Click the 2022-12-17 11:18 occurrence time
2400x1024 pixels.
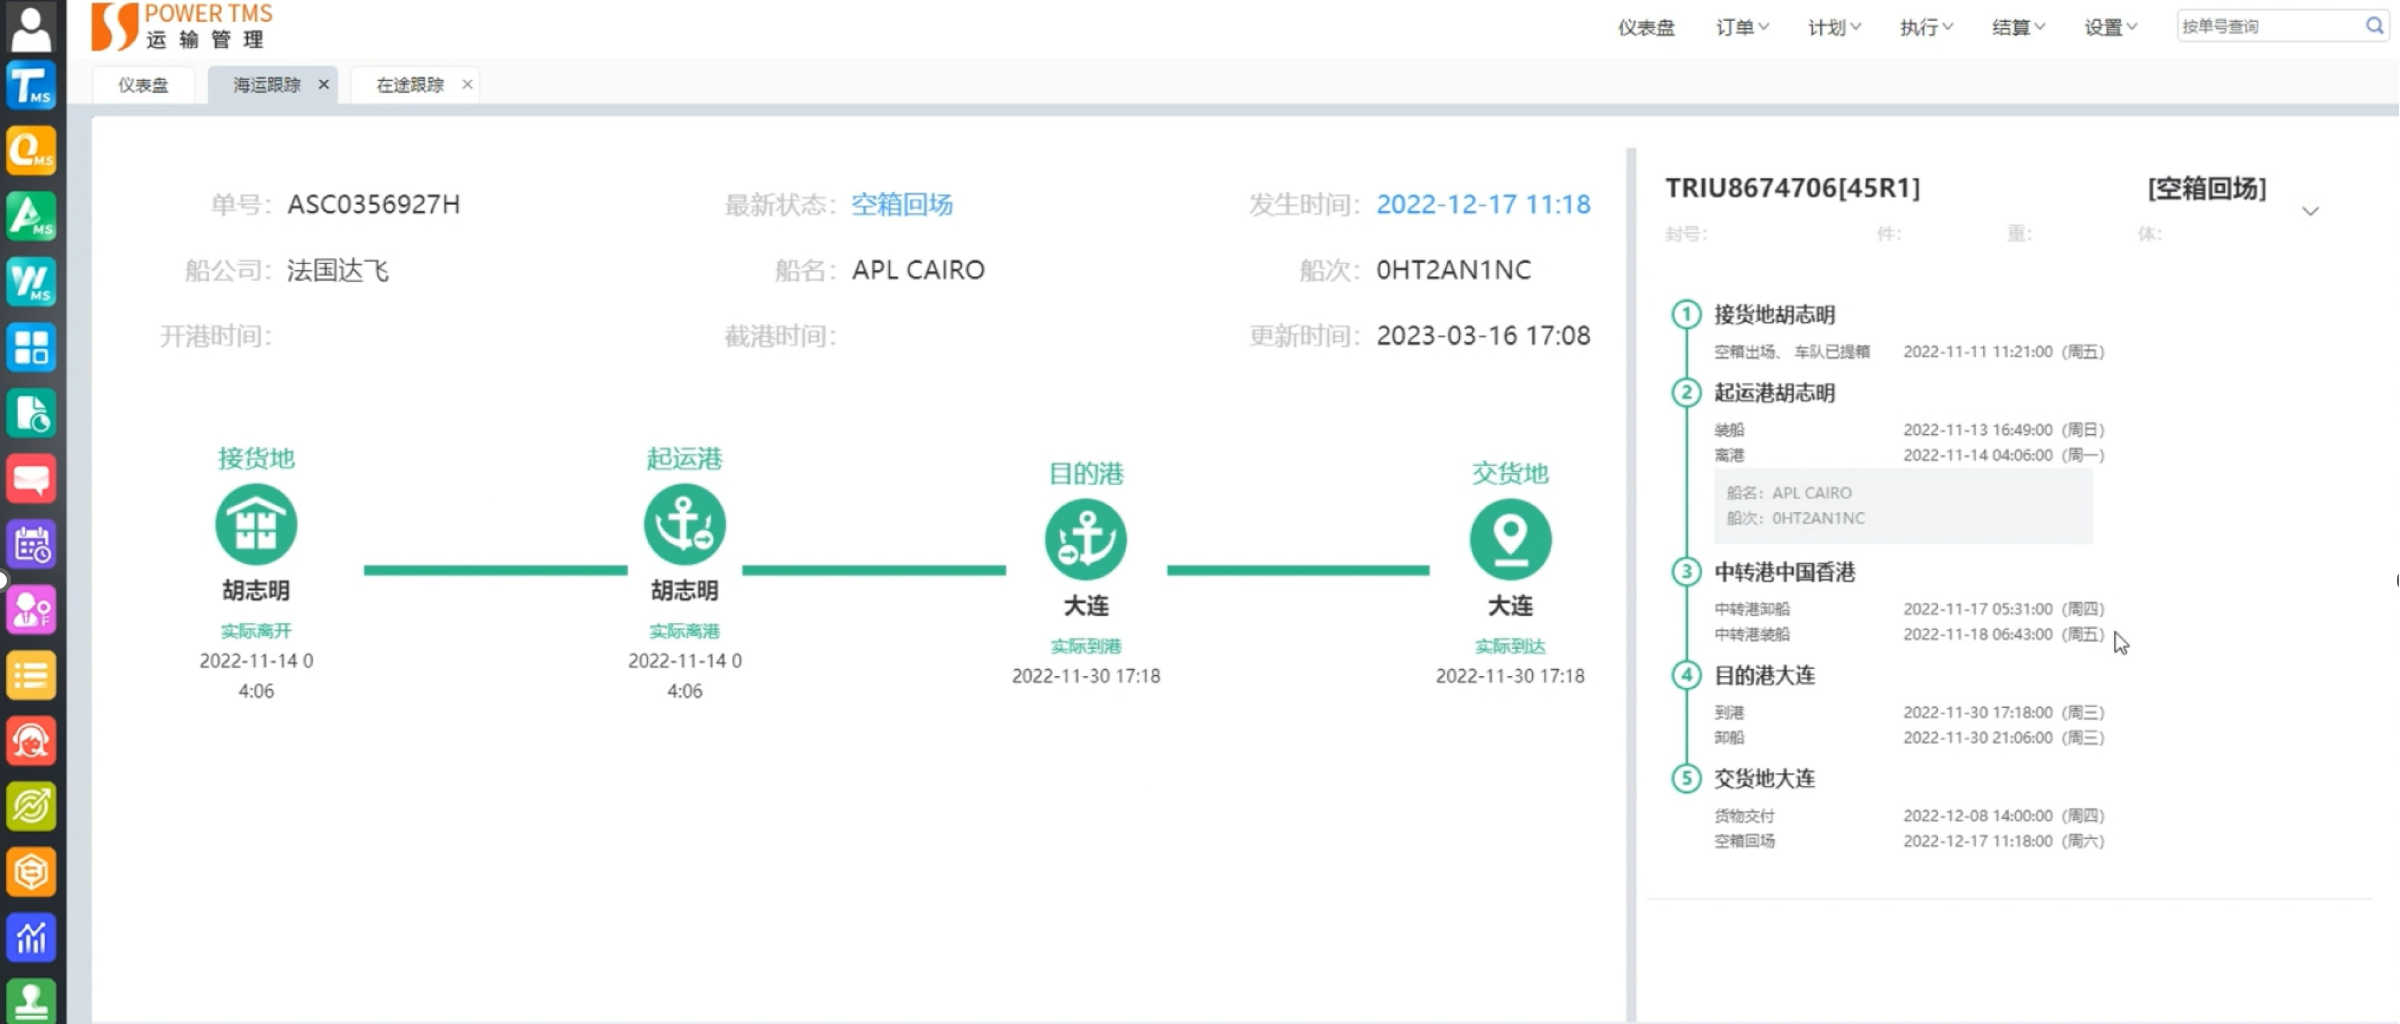click(1483, 205)
